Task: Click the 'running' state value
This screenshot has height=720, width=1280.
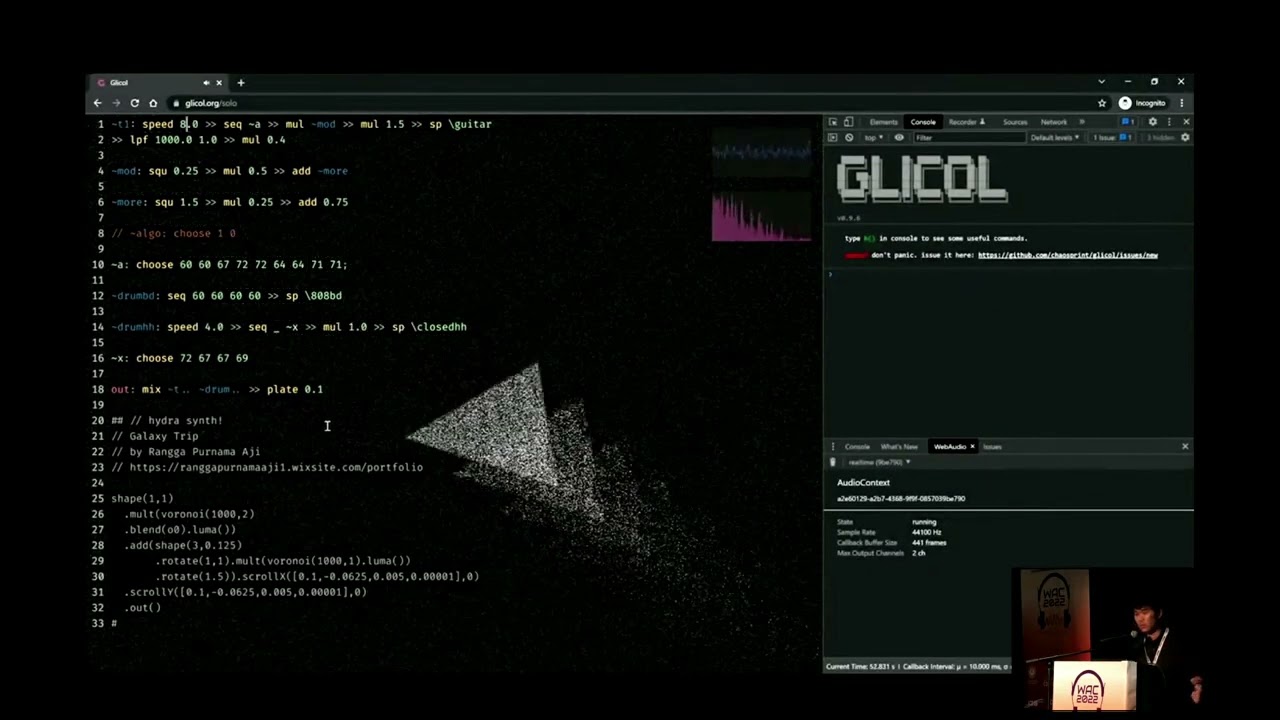Action: pyautogui.click(x=924, y=522)
